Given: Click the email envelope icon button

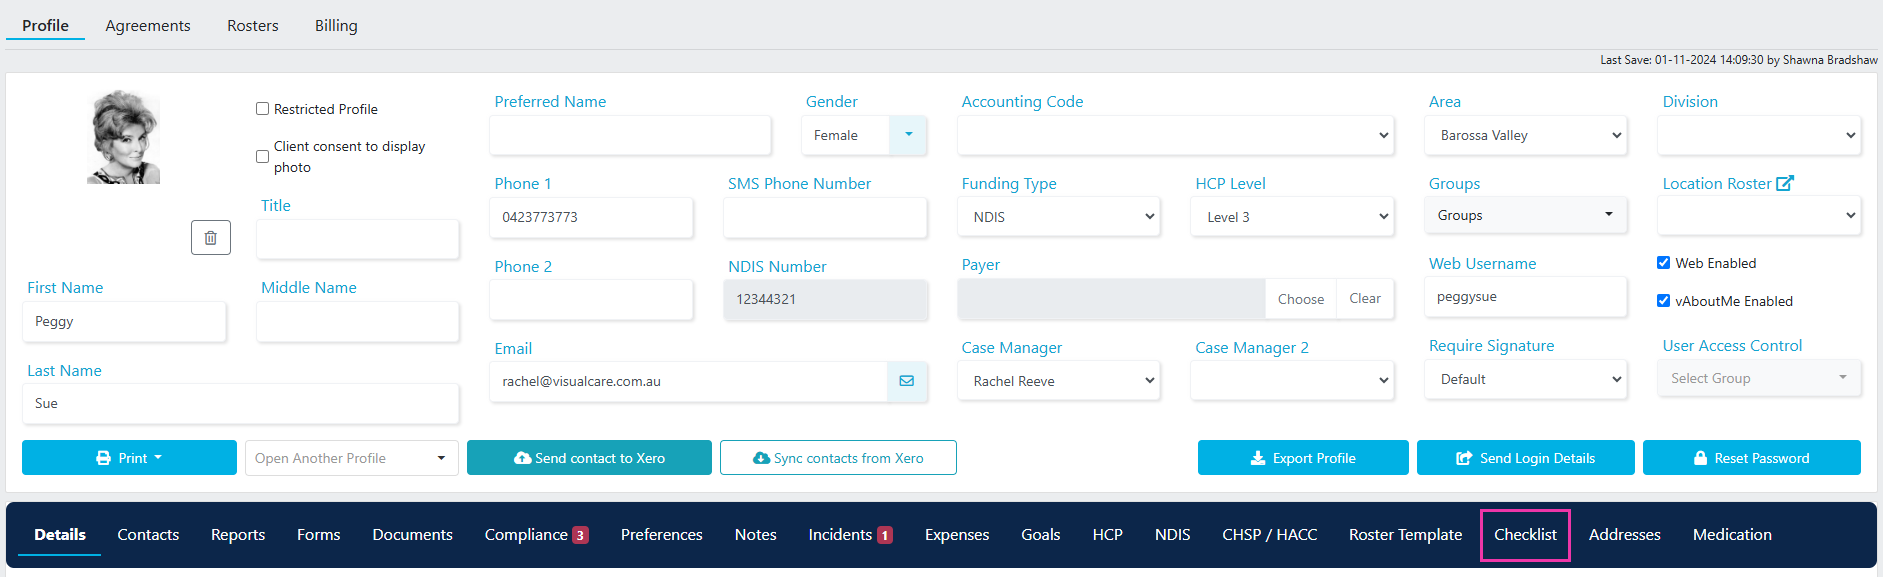Looking at the screenshot, I should pyautogui.click(x=907, y=381).
